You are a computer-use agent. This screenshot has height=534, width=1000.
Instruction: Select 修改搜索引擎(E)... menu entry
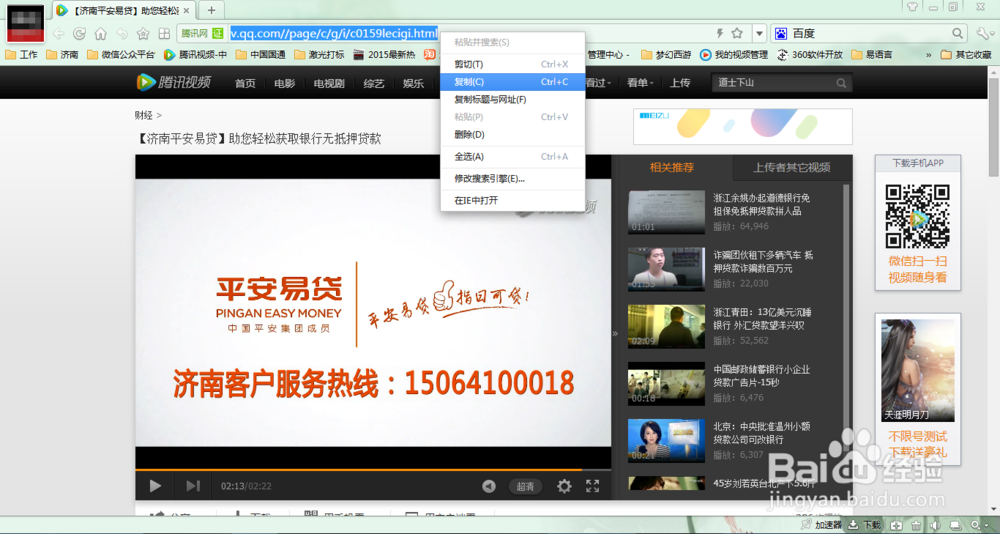click(512, 179)
